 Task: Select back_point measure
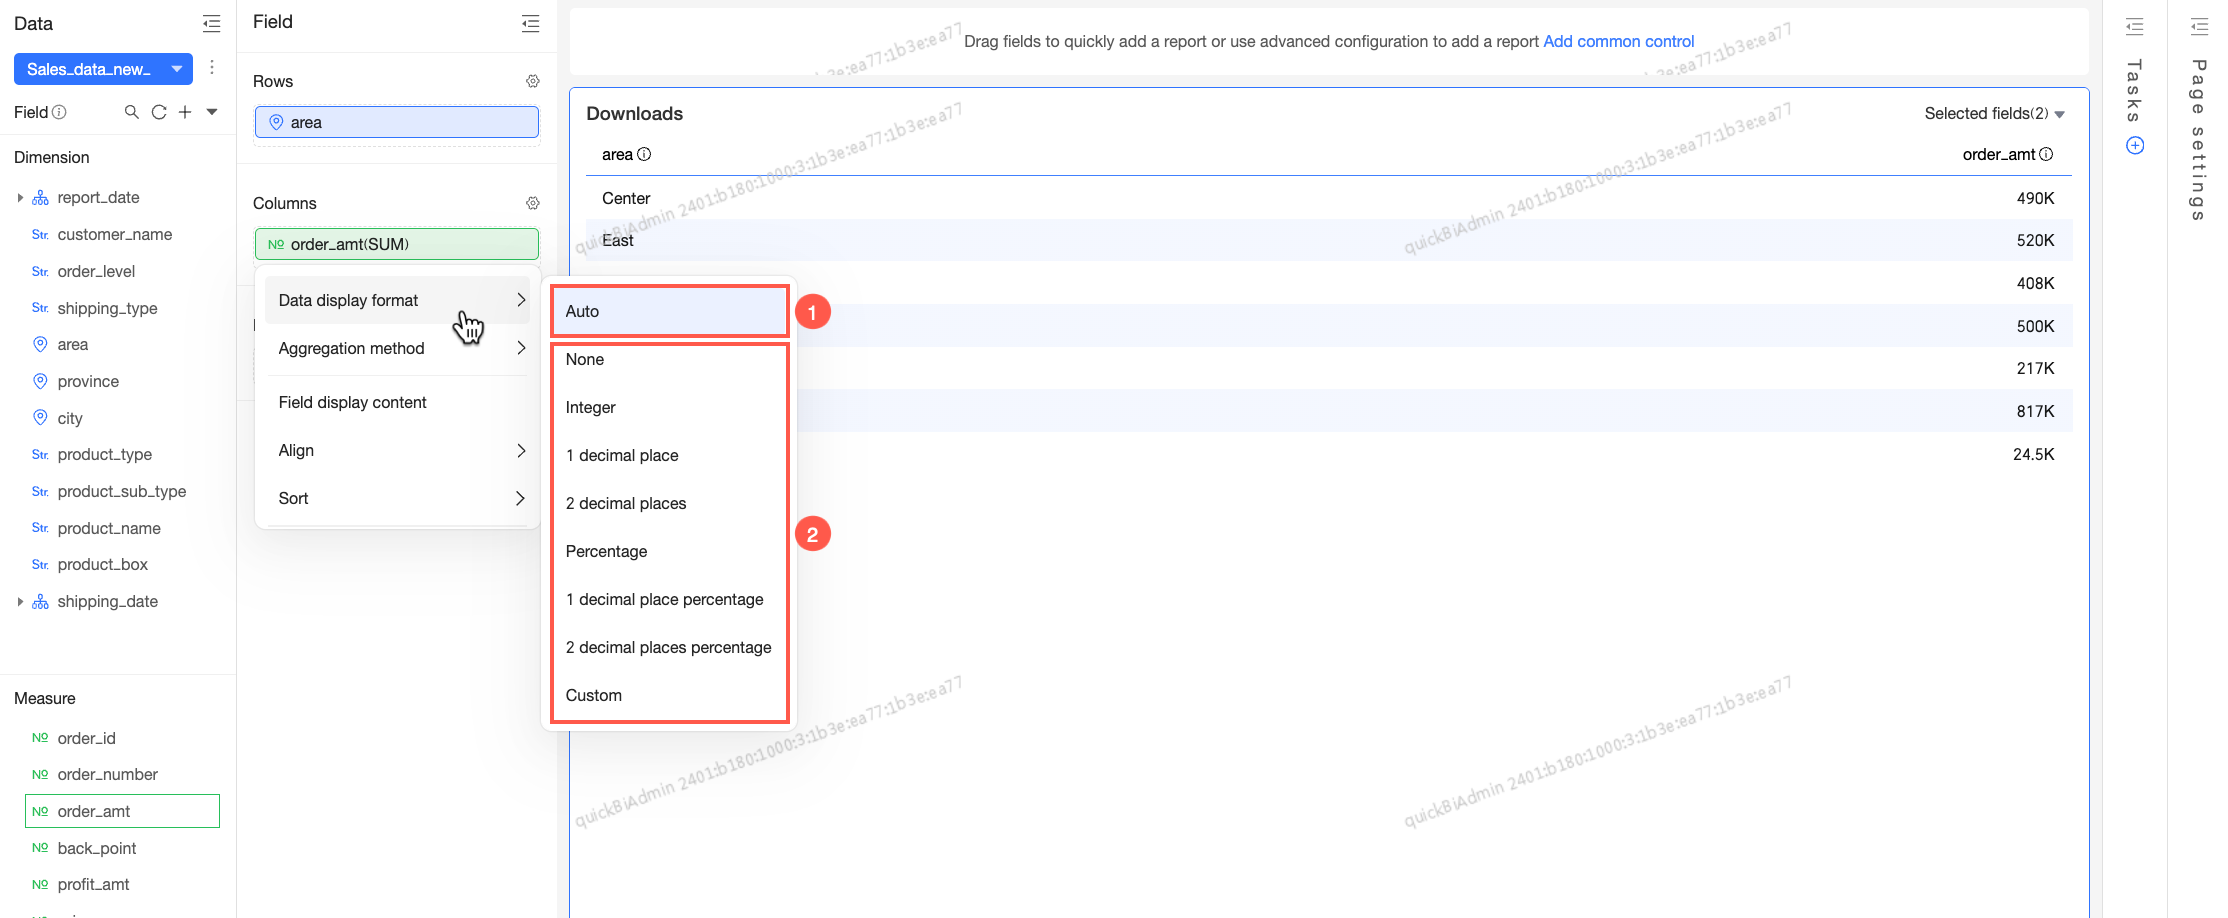click(96, 848)
